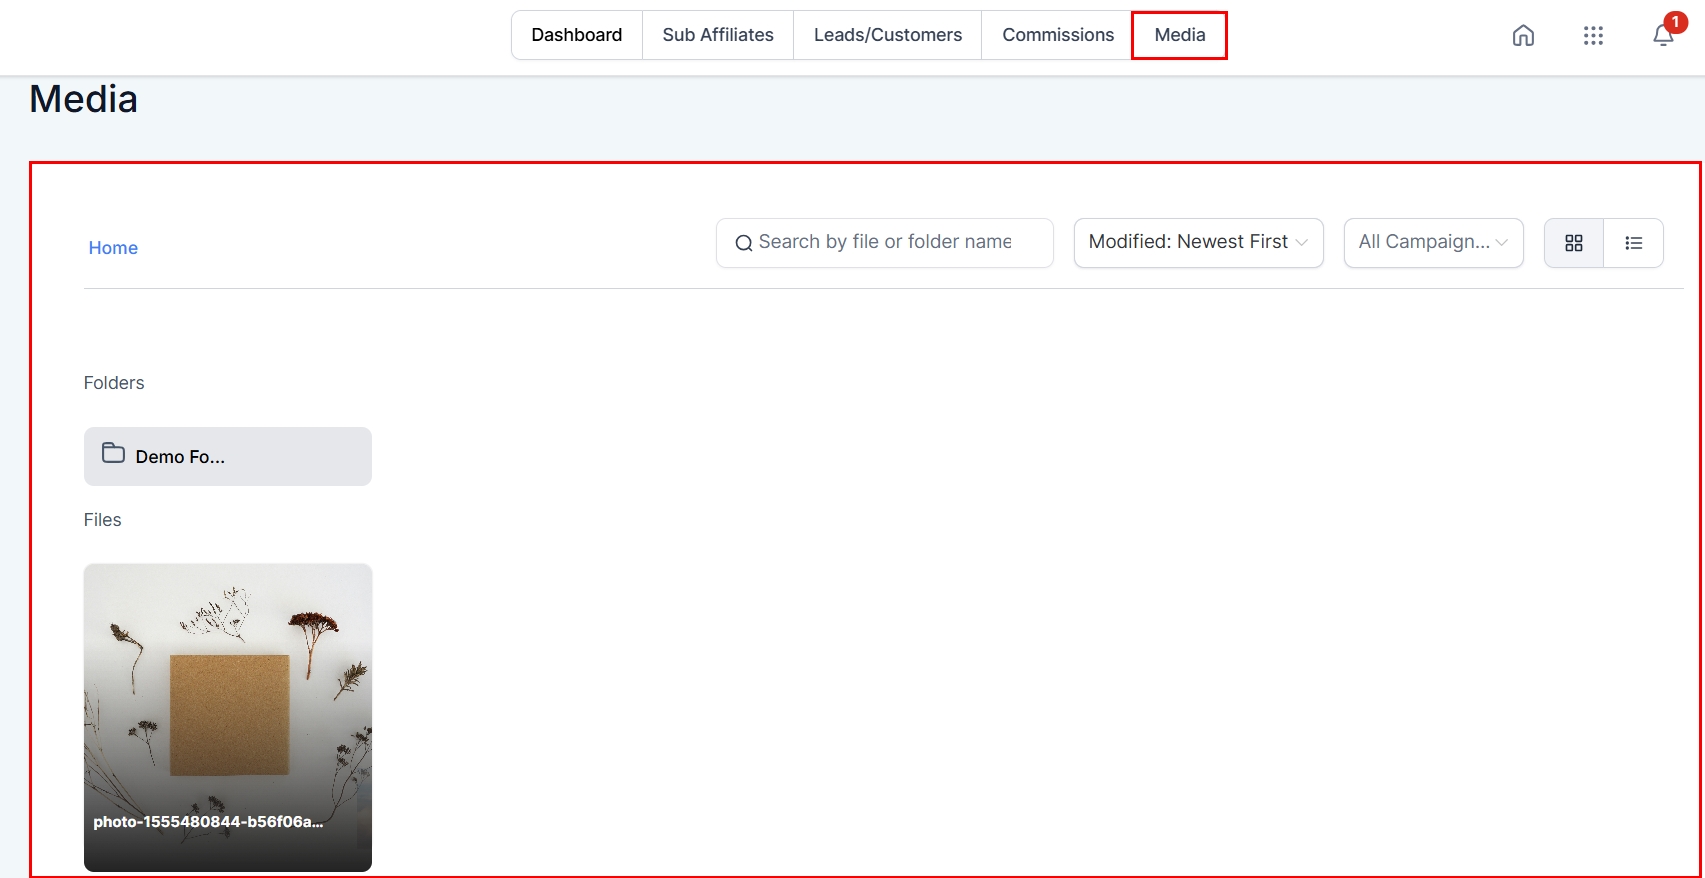Switch to list view layout

tap(1634, 243)
